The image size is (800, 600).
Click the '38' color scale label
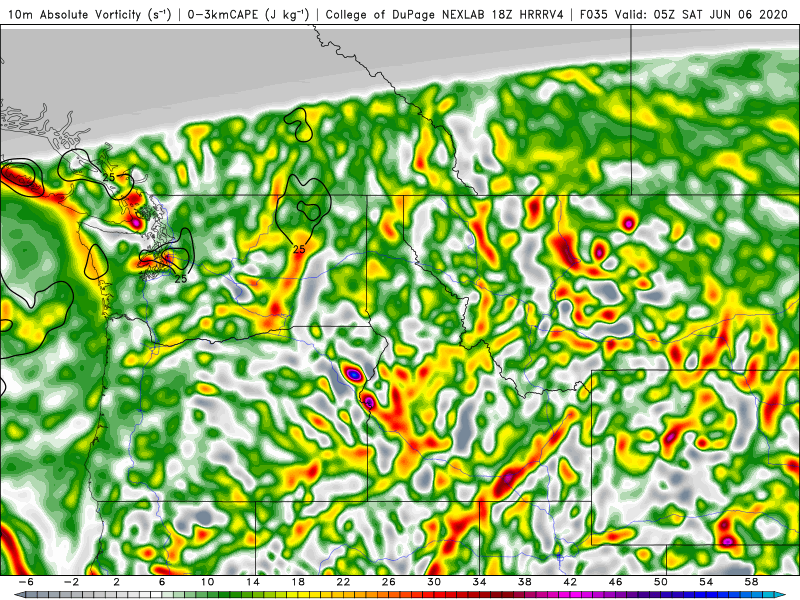click(524, 582)
